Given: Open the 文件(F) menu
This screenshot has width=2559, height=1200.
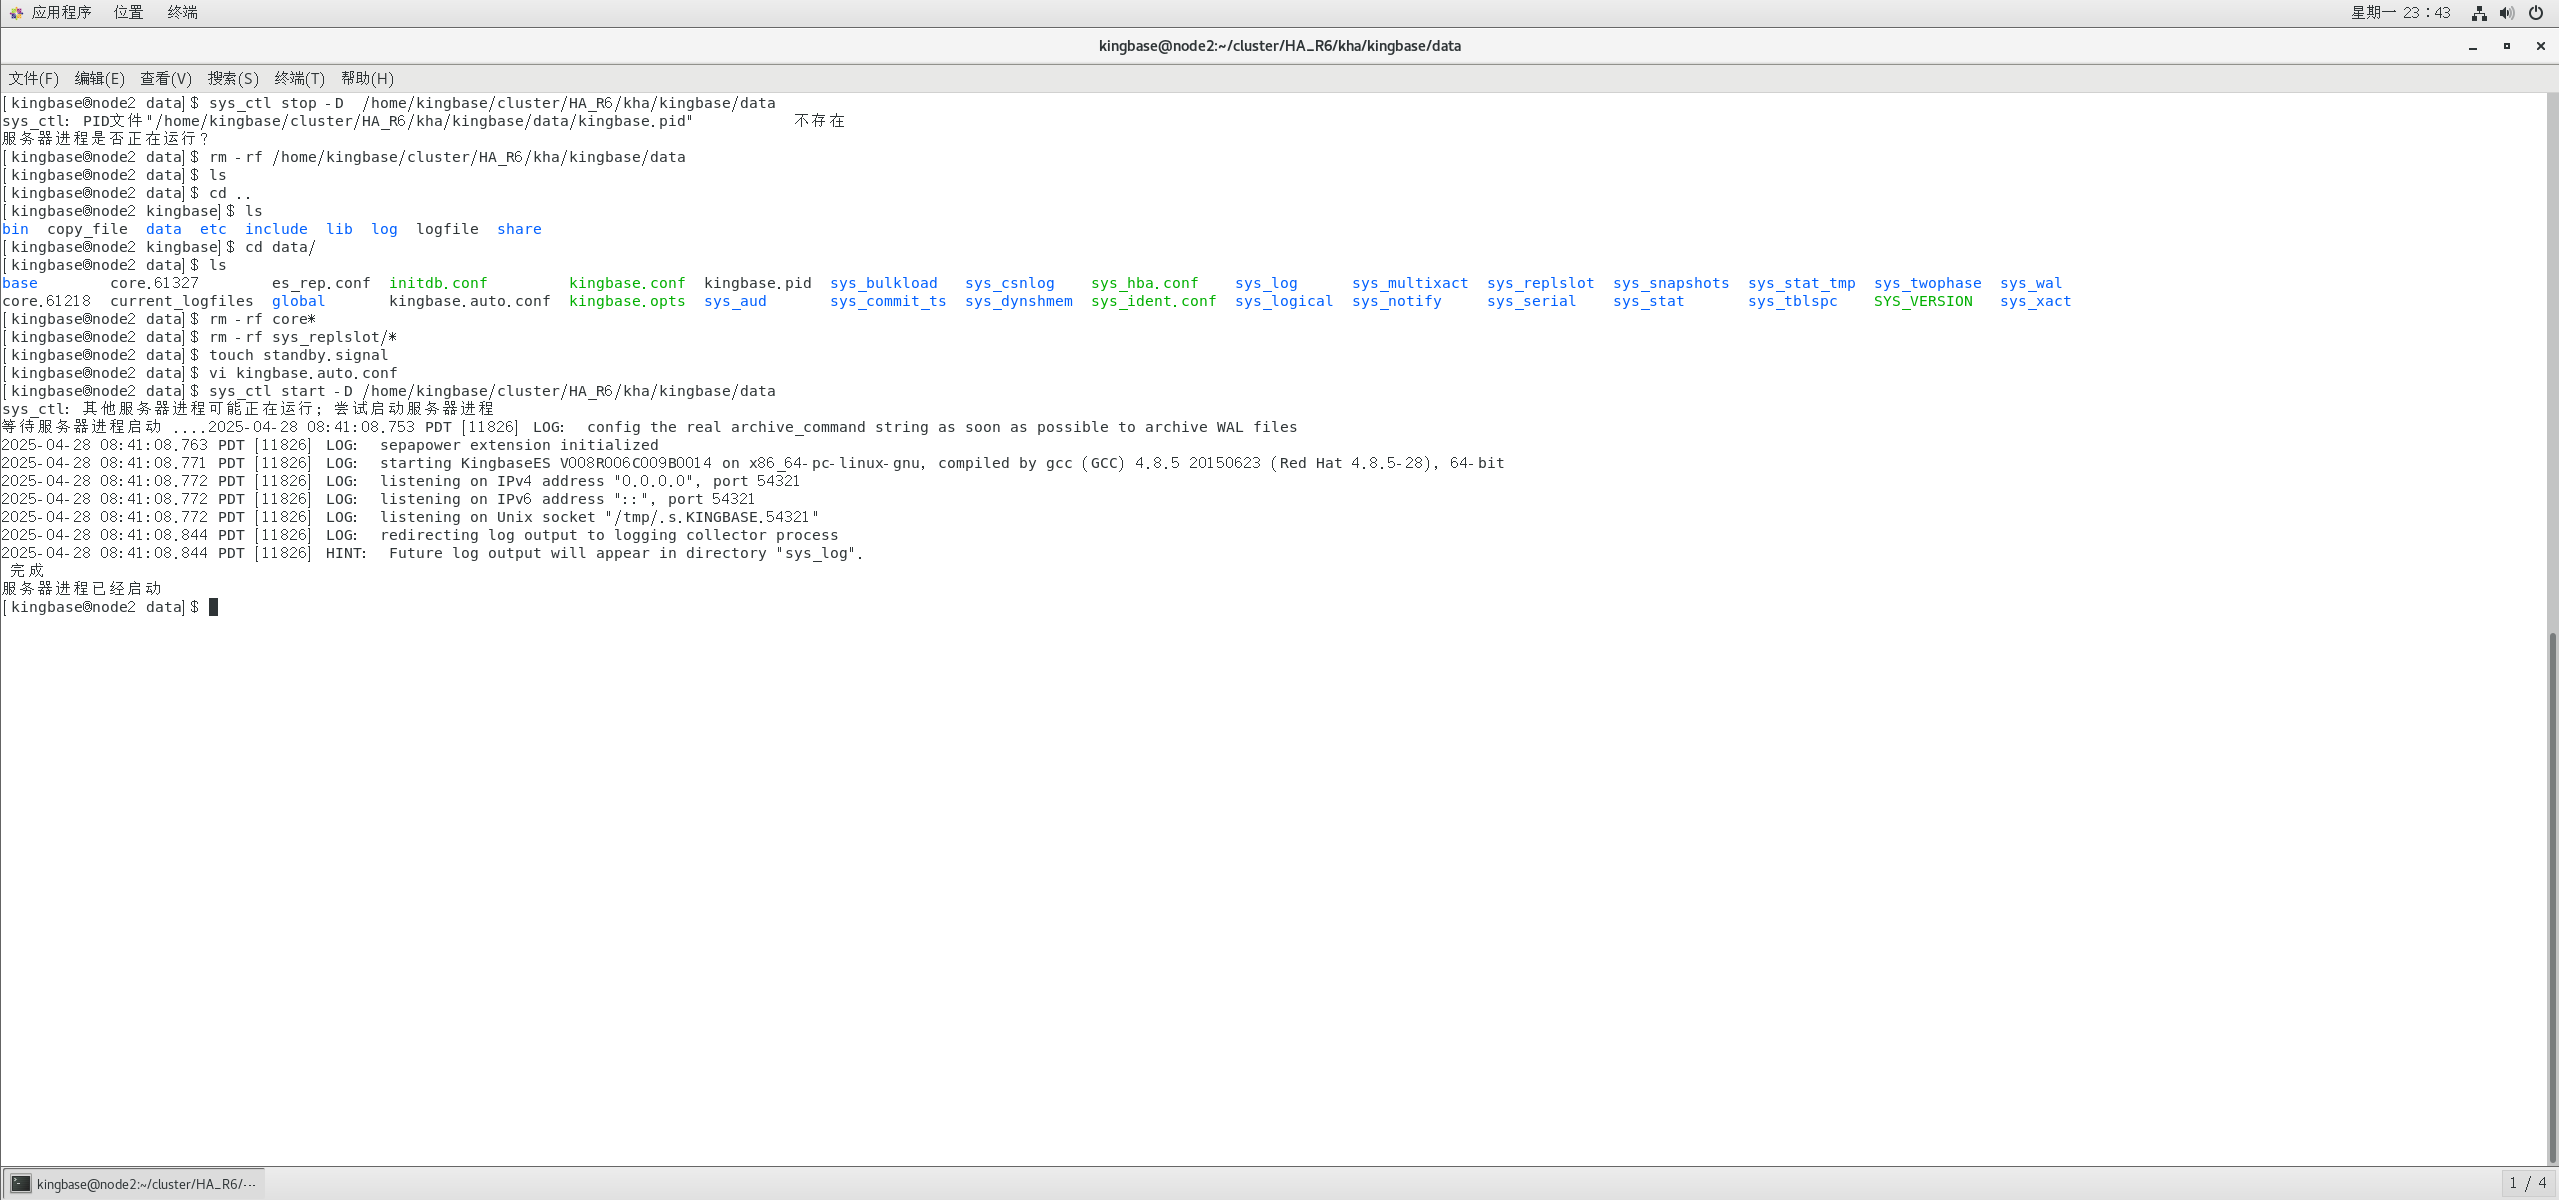Looking at the screenshot, I should (33, 78).
